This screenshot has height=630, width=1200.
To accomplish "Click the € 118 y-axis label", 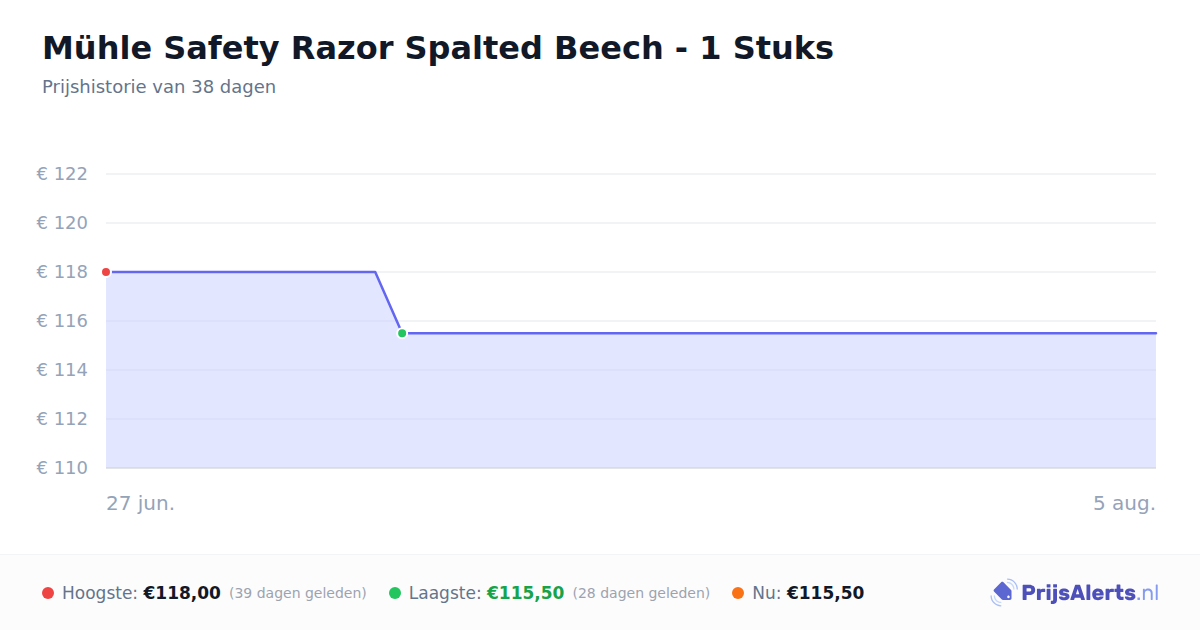I will (x=62, y=272).
